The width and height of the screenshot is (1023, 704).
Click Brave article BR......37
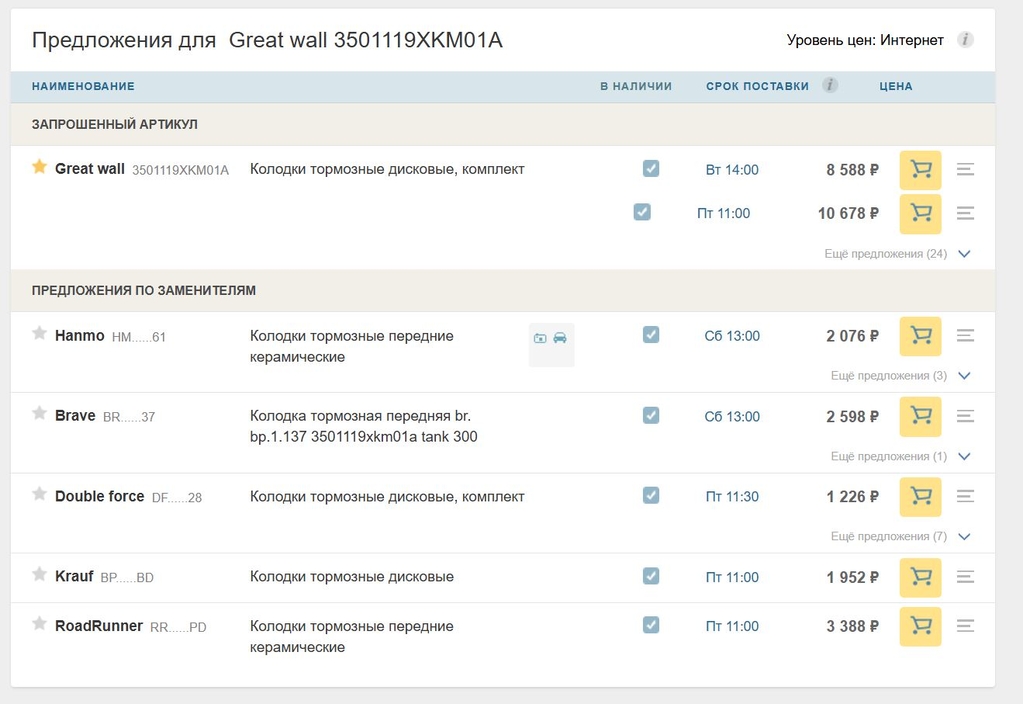point(129,417)
